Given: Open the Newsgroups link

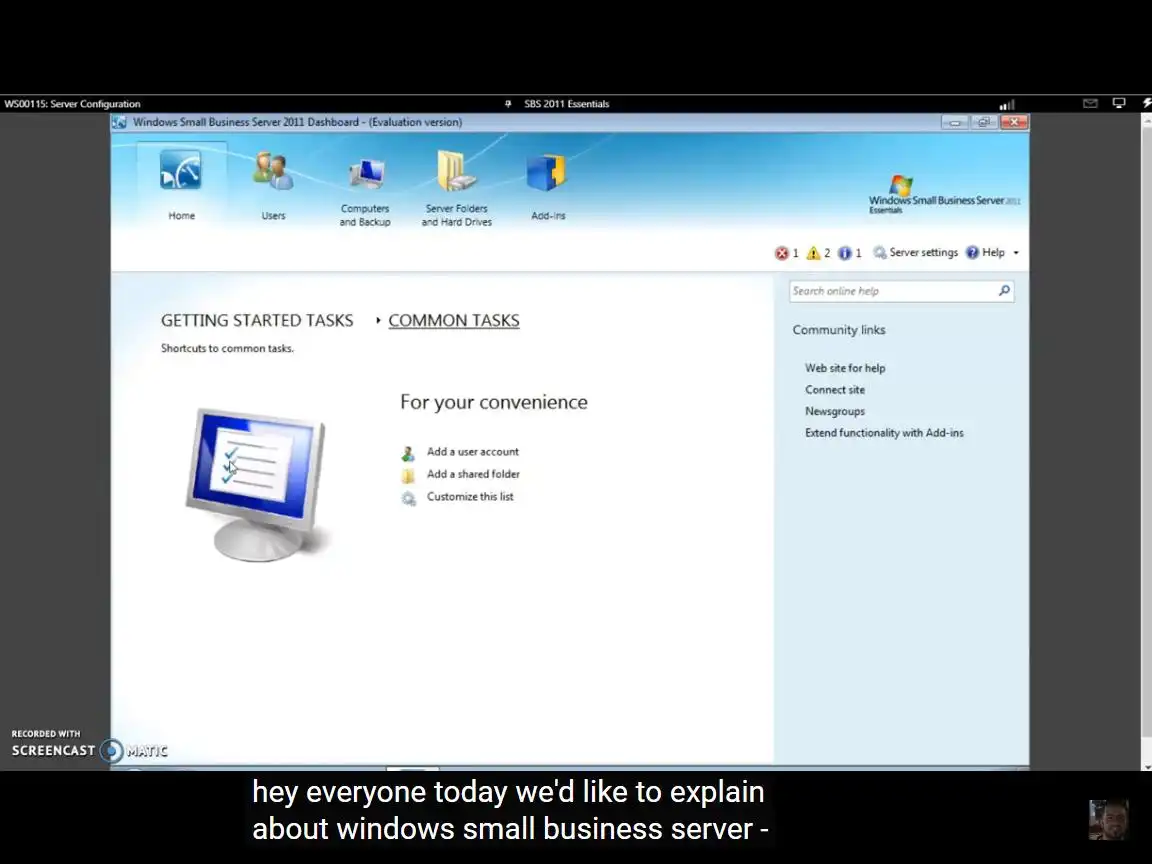Looking at the screenshot, I should coord(835,411).
